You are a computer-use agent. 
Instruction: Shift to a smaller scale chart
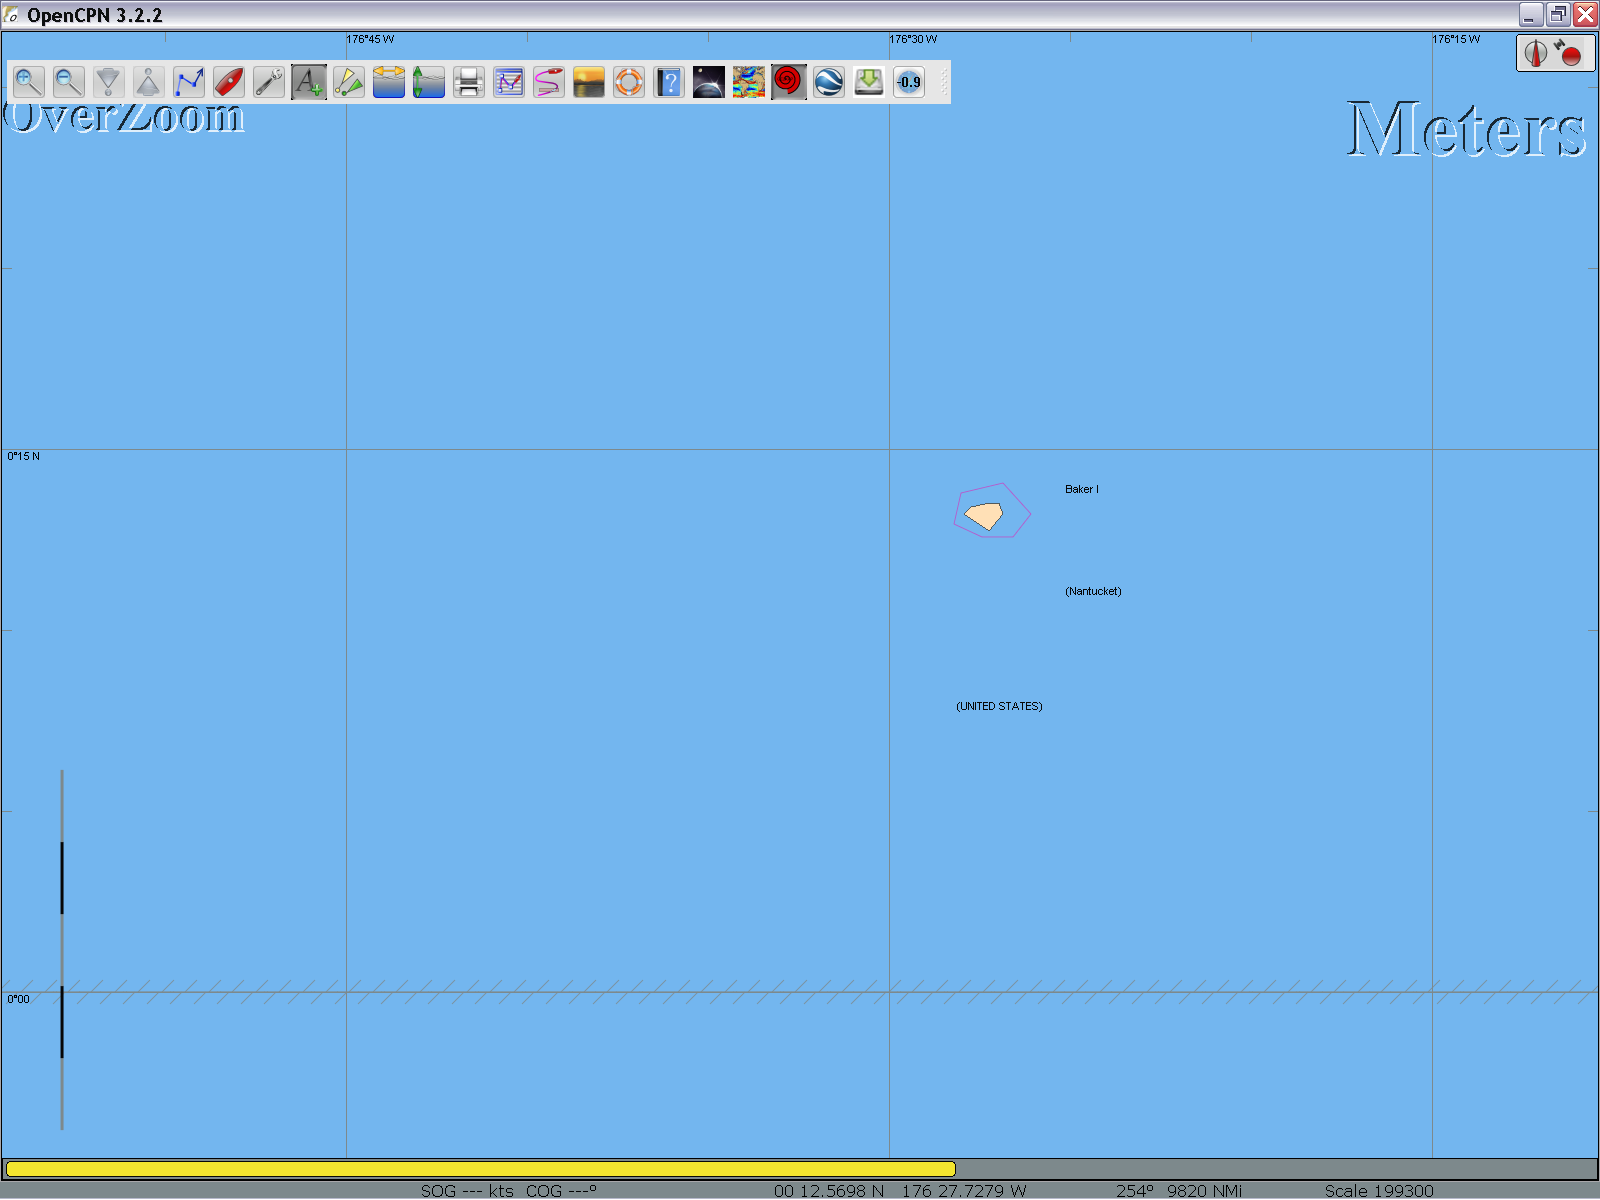[x=148, y=82]
